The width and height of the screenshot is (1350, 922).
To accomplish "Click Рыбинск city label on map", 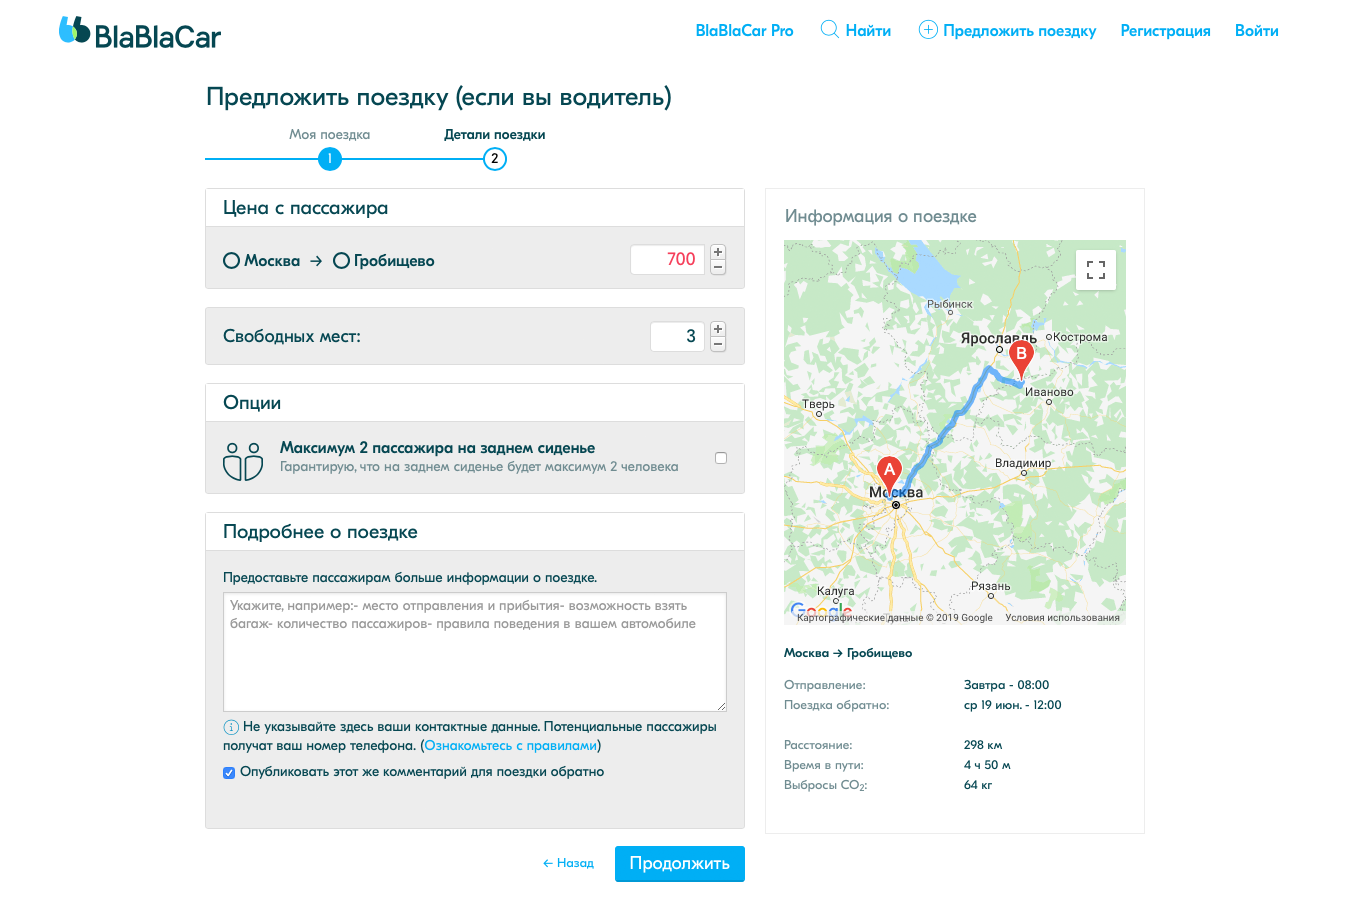I will tap(949, 304).
